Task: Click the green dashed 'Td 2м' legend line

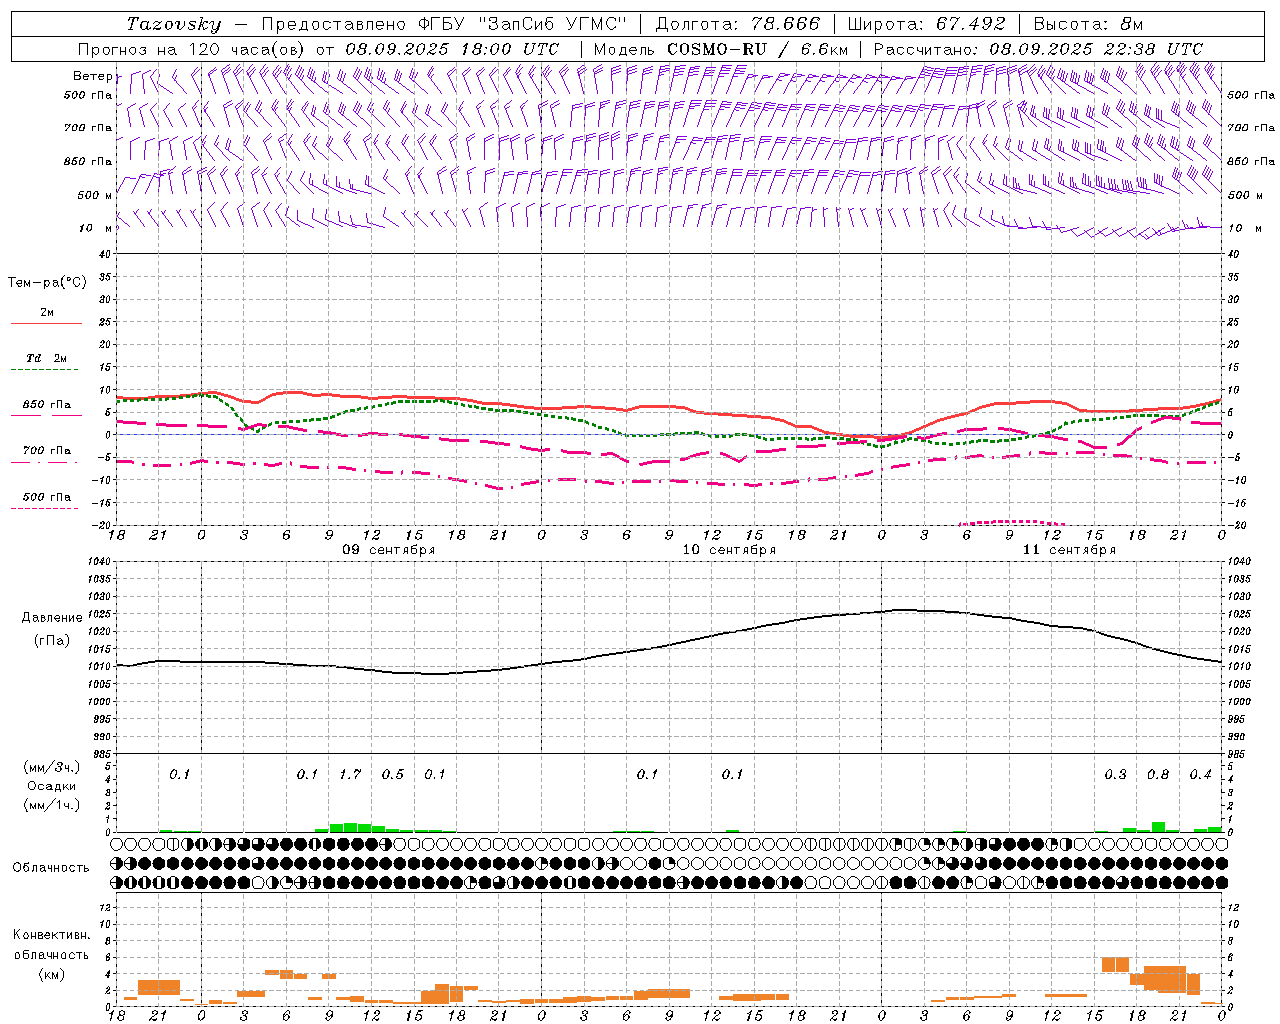Action: click(44, 370)
